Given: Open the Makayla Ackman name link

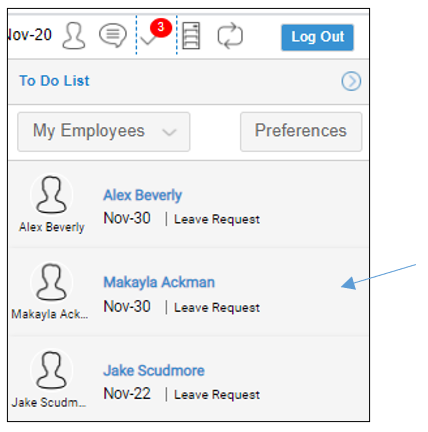Looking at the screenshot, I should coord(159,282).
